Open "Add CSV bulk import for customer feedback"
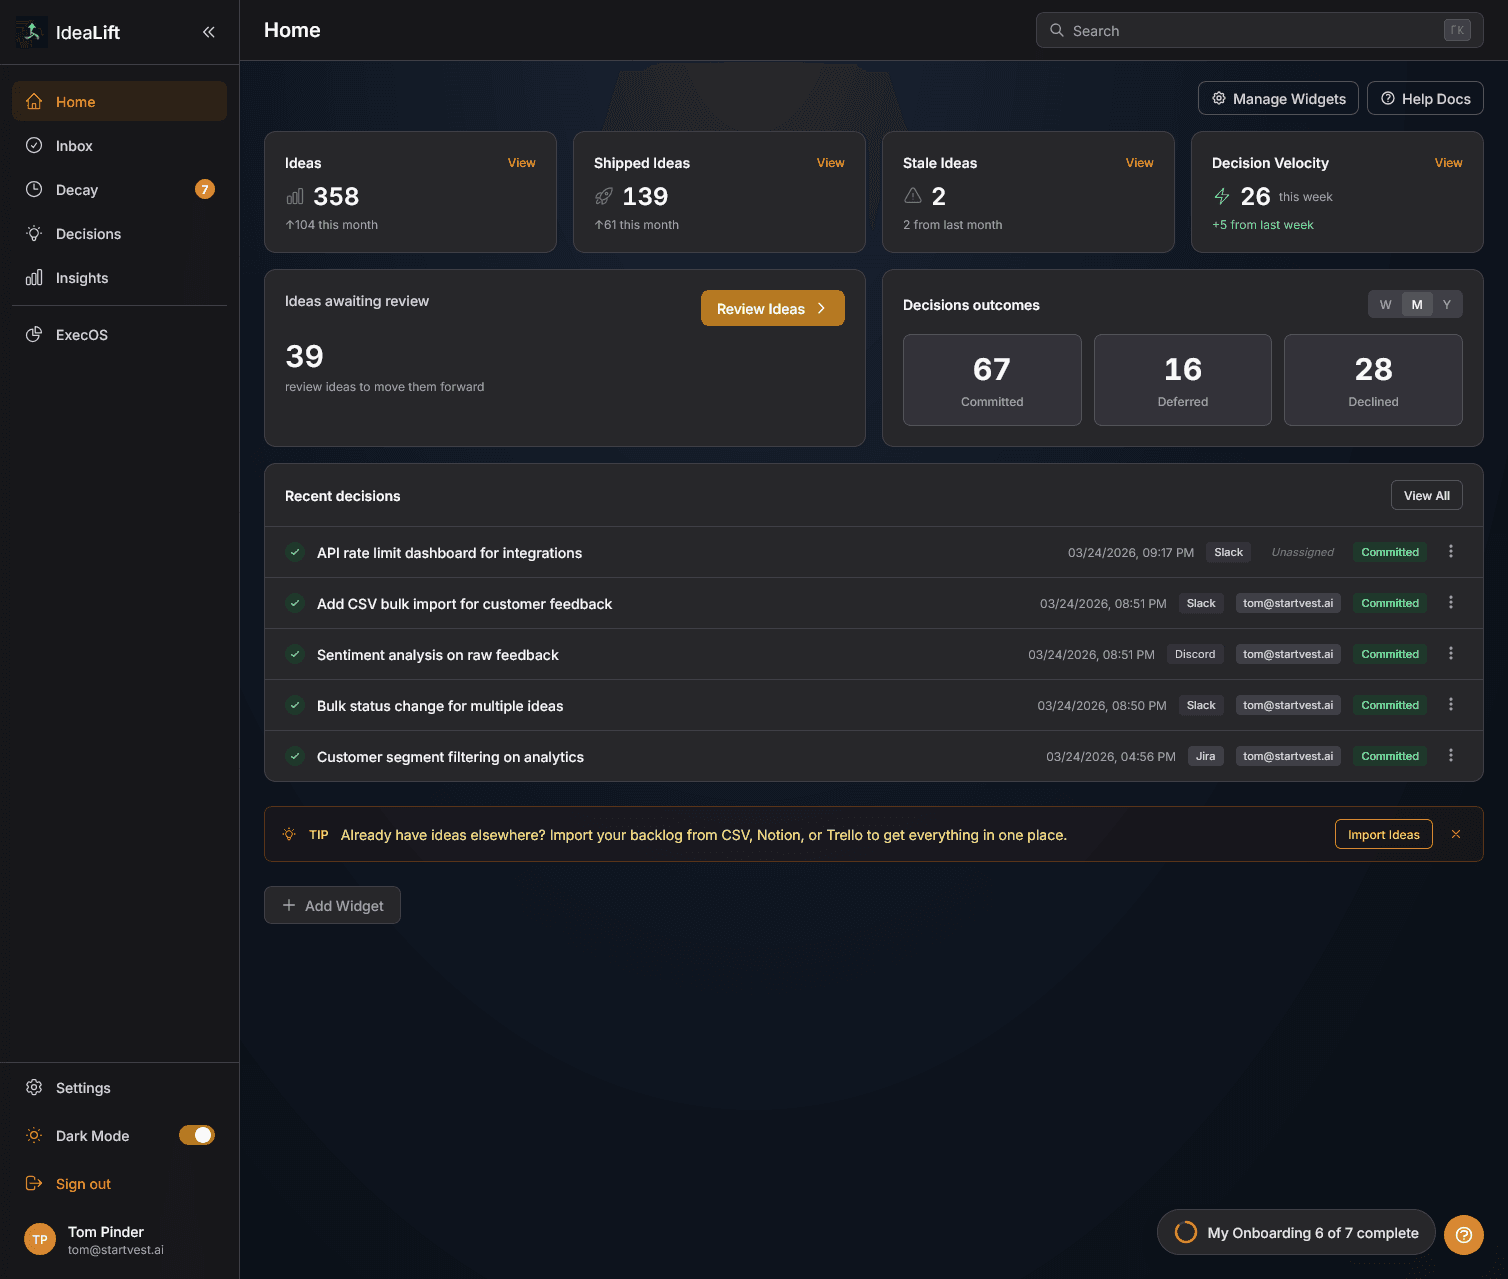1508x1279 pixels. (464, 603)
